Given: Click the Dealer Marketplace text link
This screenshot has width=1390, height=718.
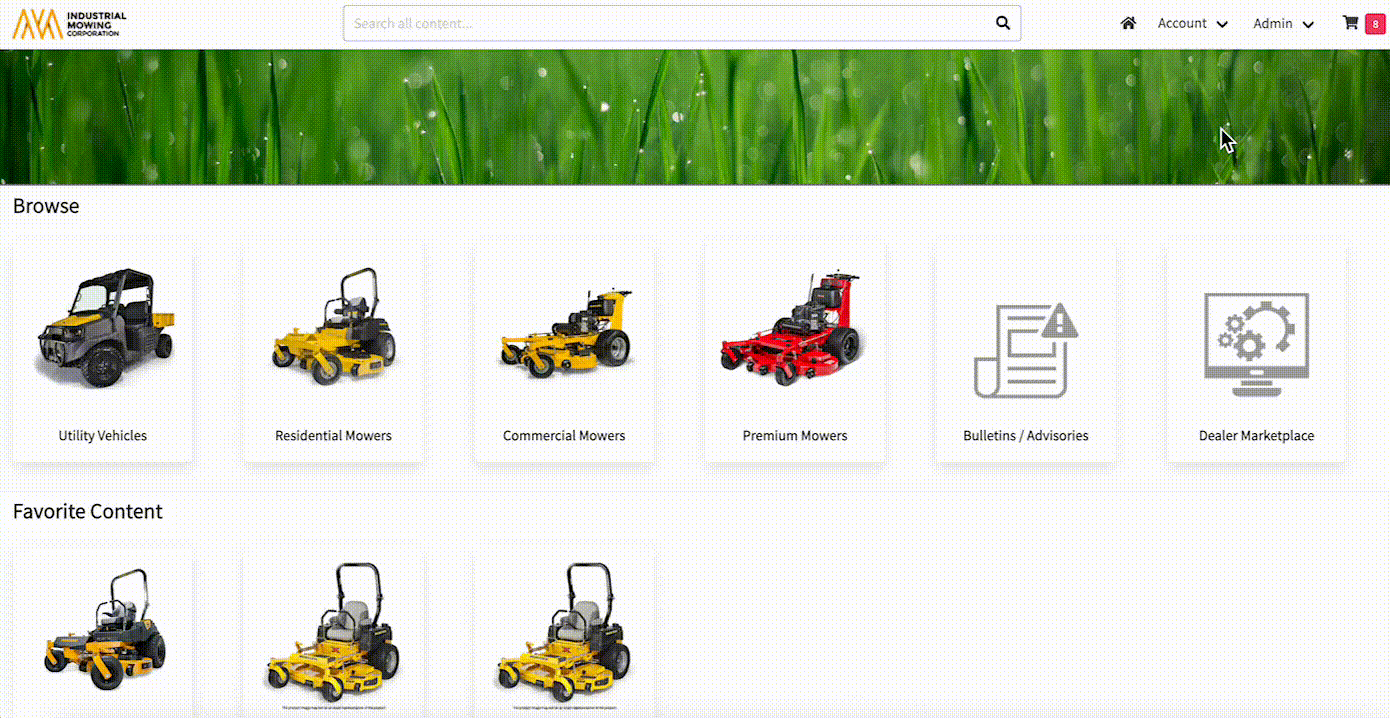Looking at the screenshot, I should [1256, 436].
